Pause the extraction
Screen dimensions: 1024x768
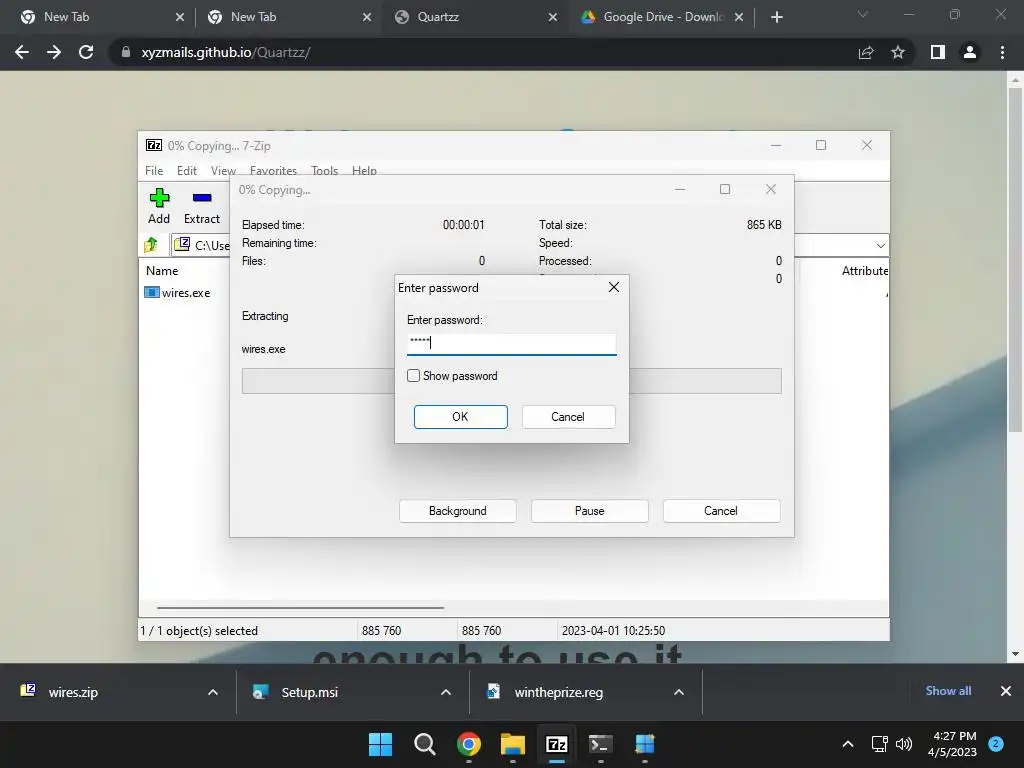click(x=590, y=511)
